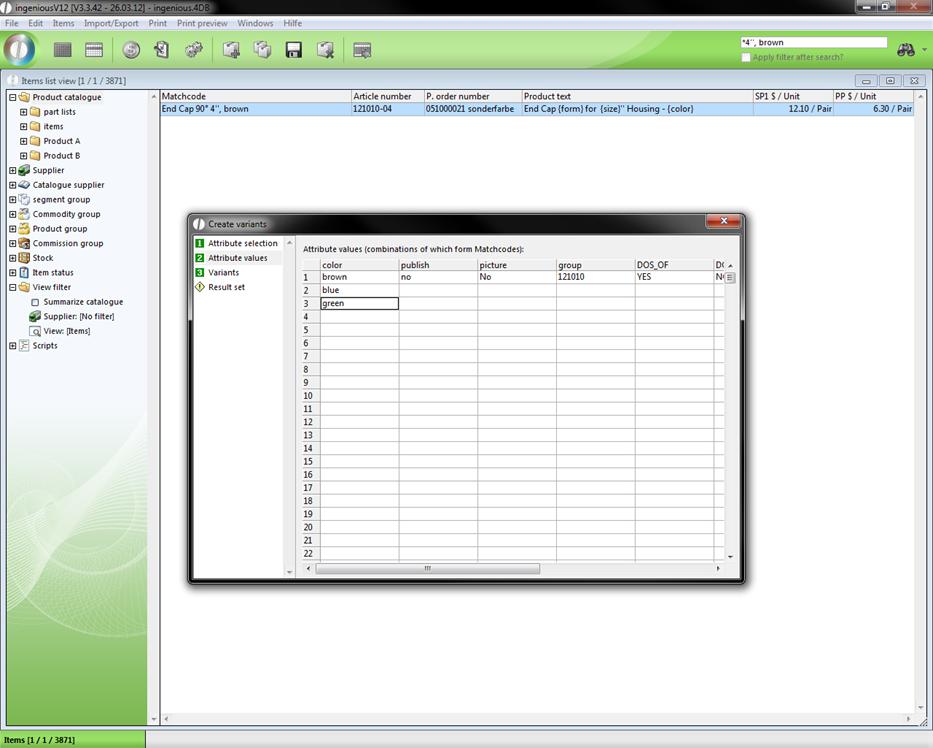Click the delete item toolbar icon
Viewport: 933px width, 748px height.
(325, 50)
